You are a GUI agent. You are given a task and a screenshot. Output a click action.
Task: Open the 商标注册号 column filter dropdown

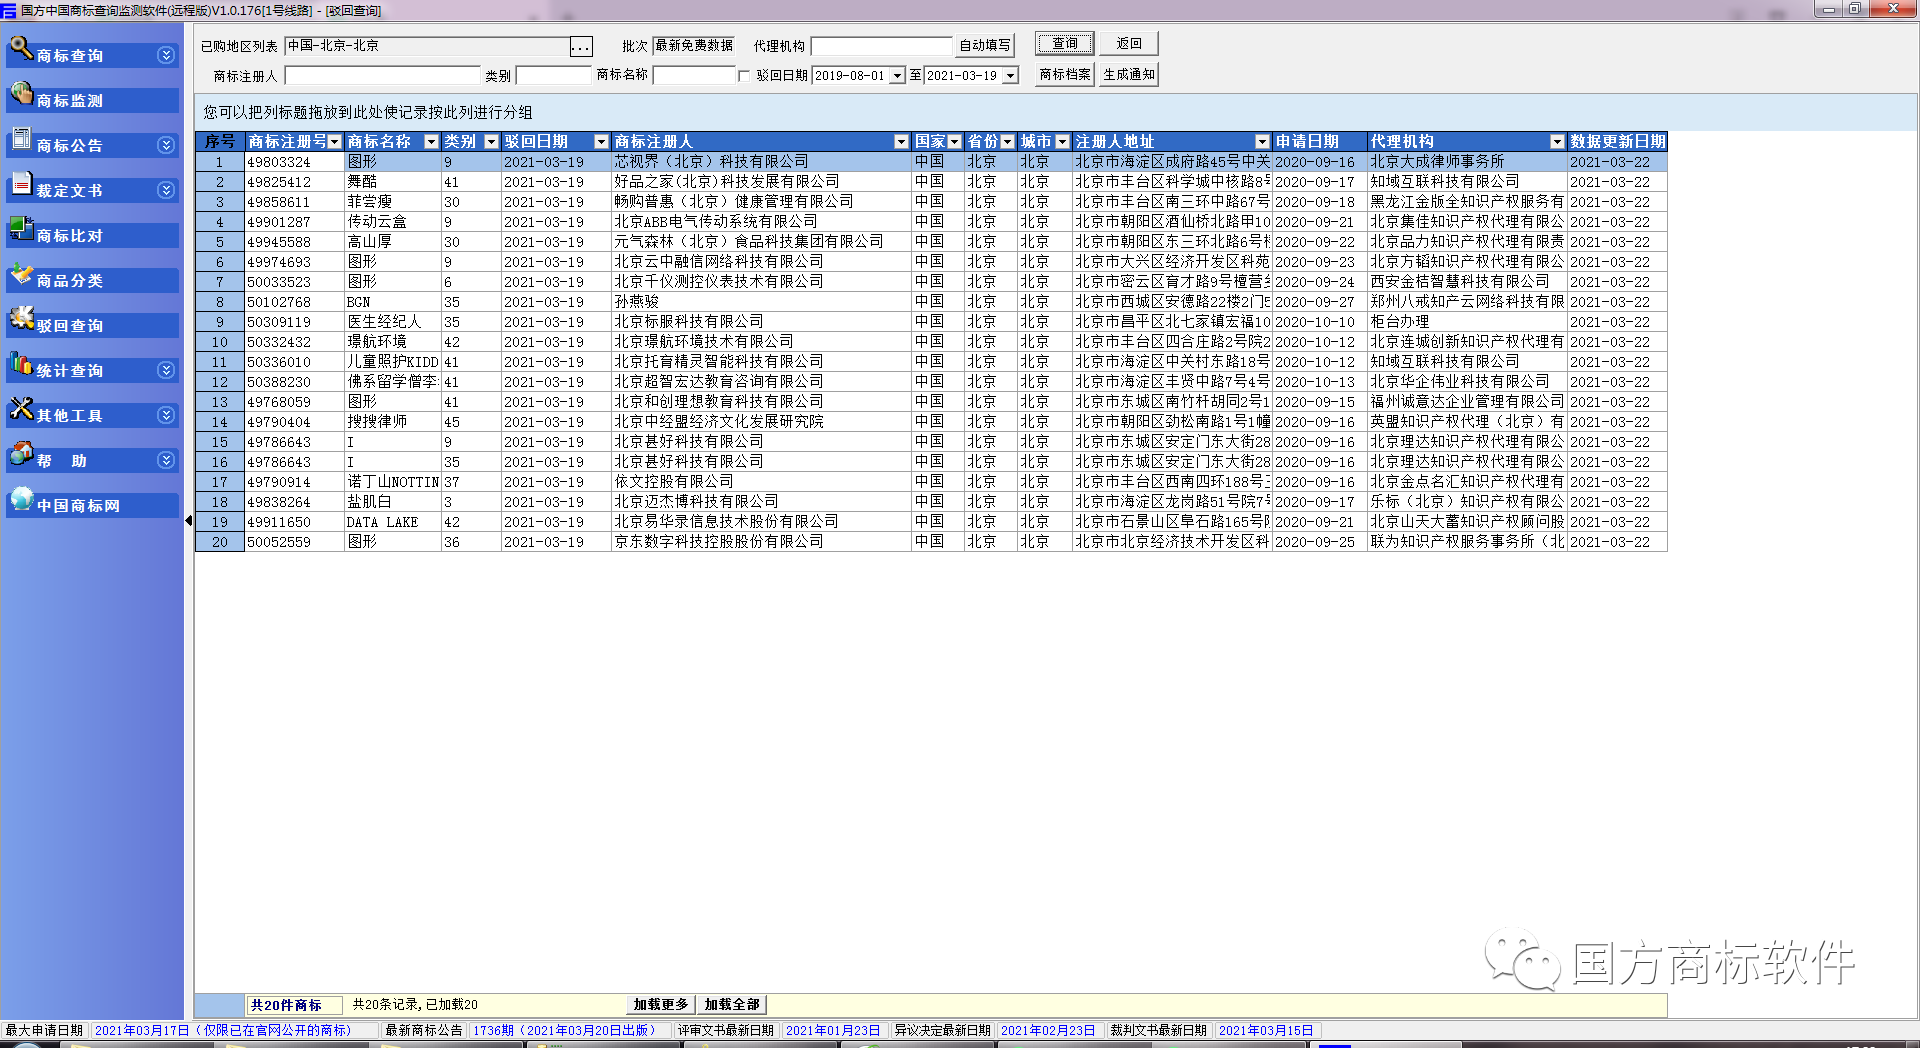coord(335,142)
